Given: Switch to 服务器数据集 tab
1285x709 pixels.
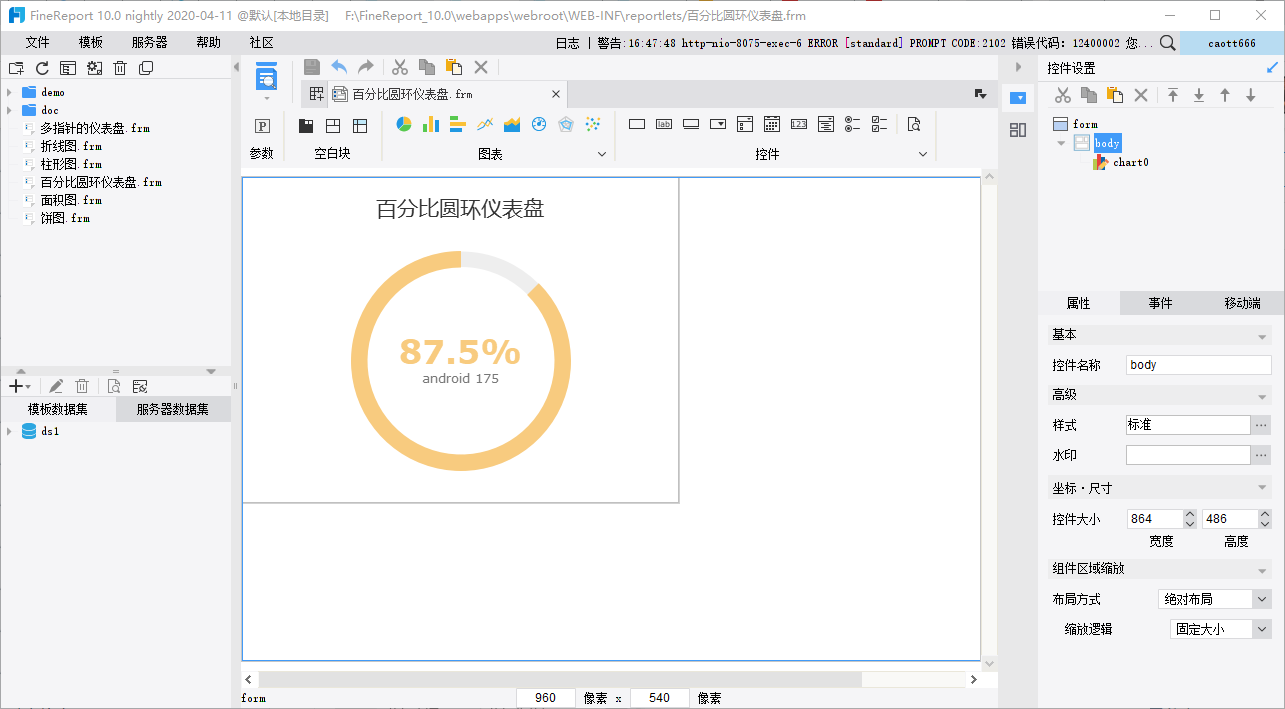Looking at the screenshot, I should coord(173,410).
